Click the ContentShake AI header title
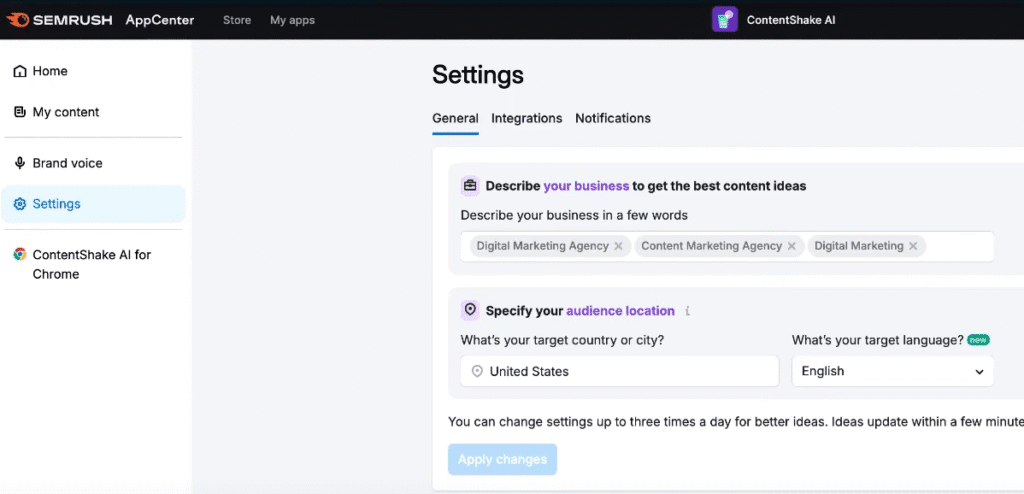1024x494 pixels. coord(791,20)
